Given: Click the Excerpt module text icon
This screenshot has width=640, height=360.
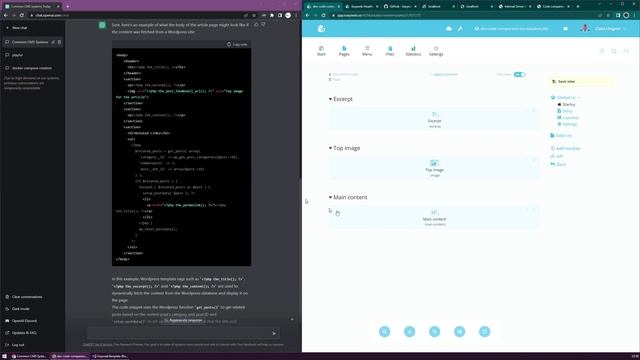Looking at the screenshot, I should [x=435, y=114].
